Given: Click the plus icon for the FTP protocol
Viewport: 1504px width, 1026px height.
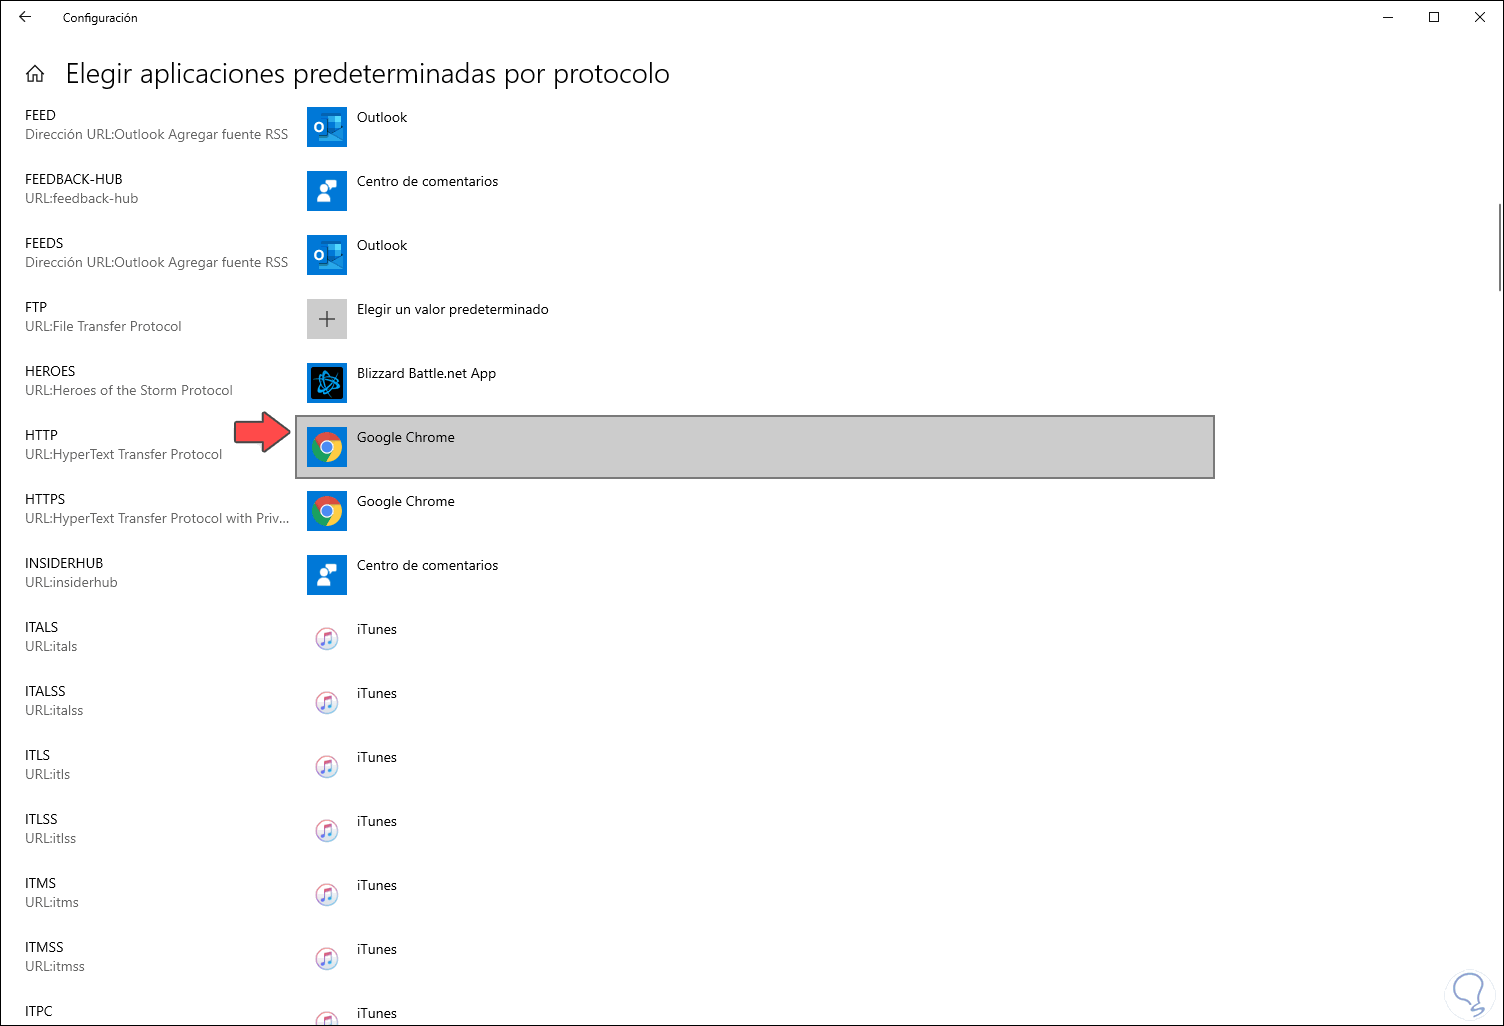Looking at the screenshot, I should pyautogui.click(x=327, y=319).
